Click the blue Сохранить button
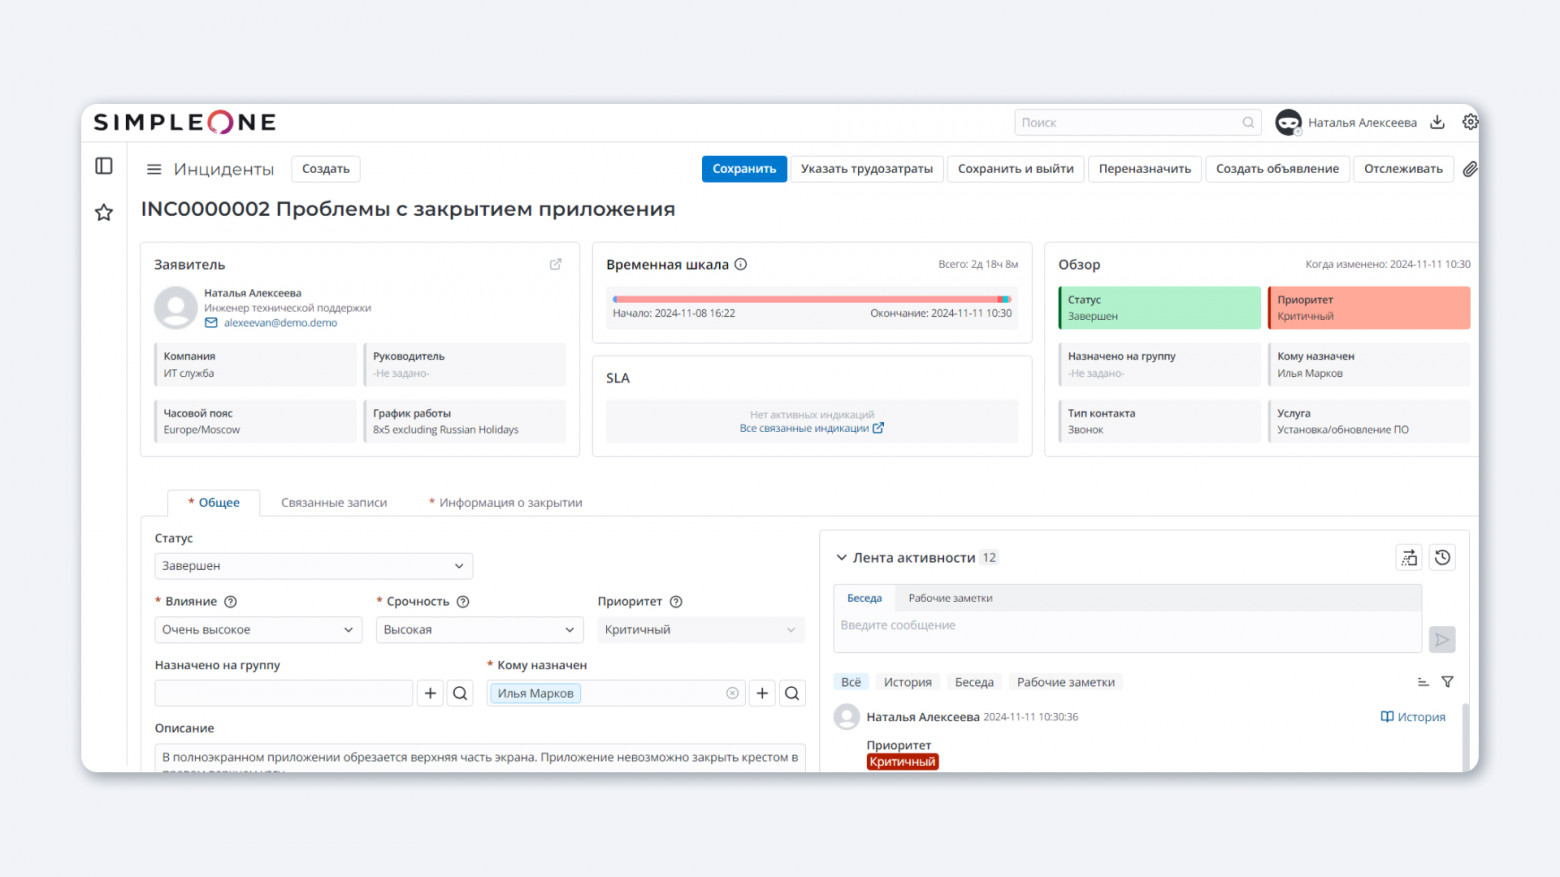 pyautogui.click(x=744, y=169)
